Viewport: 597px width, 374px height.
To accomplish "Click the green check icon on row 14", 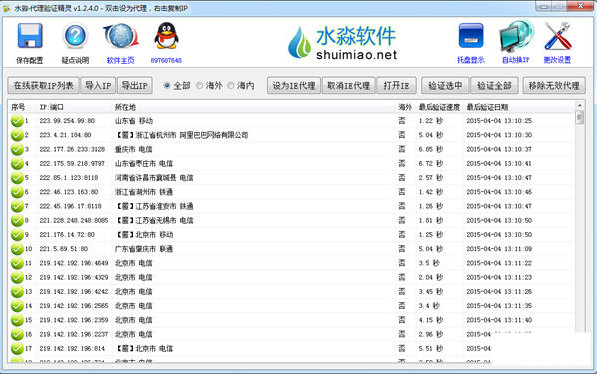I will [x=17, y=306].
